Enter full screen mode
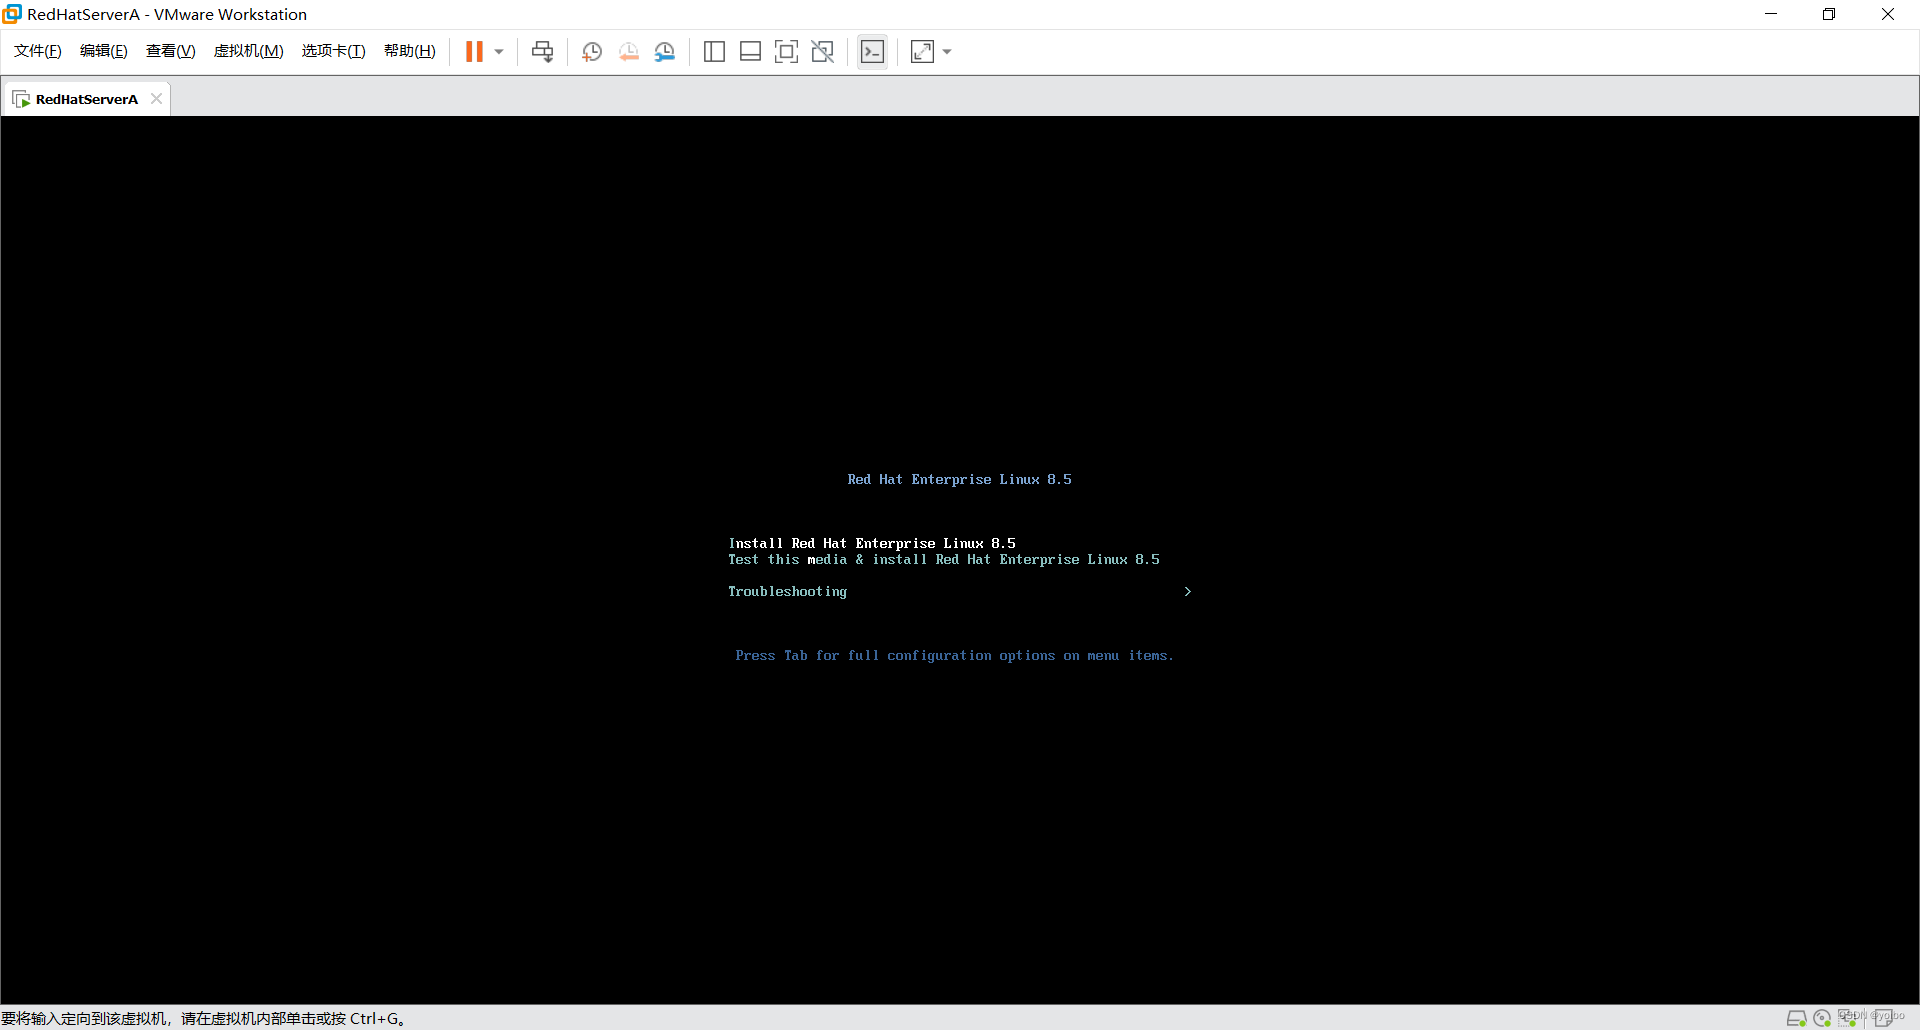 tap(787, 52)
